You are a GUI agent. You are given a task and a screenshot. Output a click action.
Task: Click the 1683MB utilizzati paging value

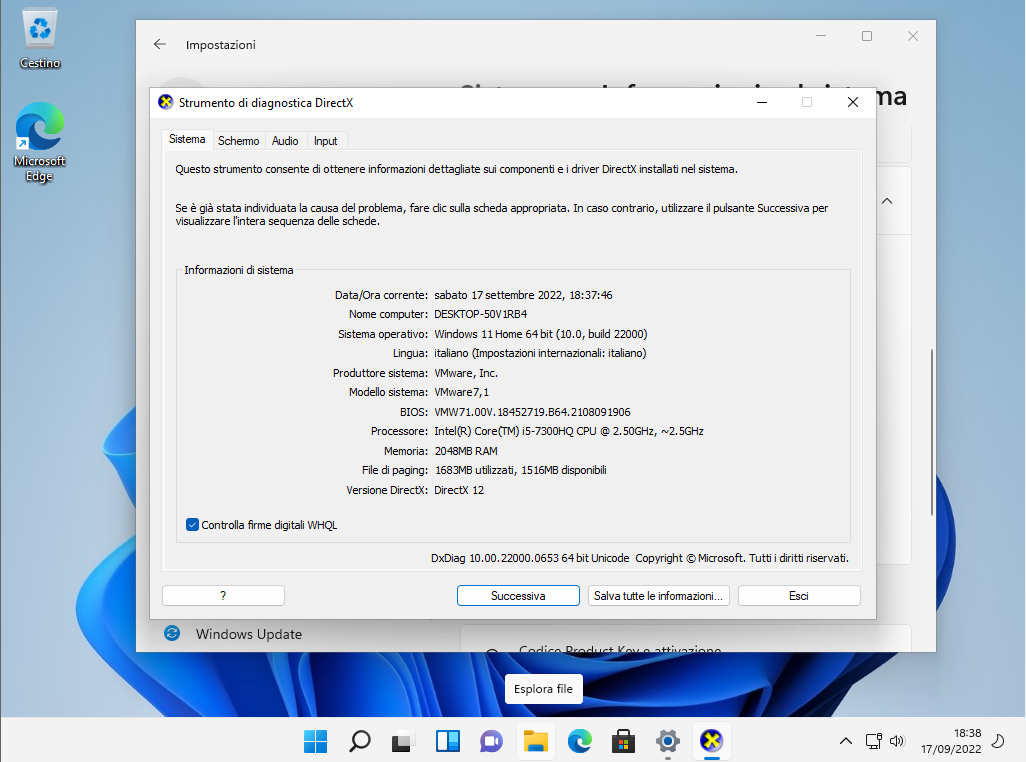tap(520, 470)
